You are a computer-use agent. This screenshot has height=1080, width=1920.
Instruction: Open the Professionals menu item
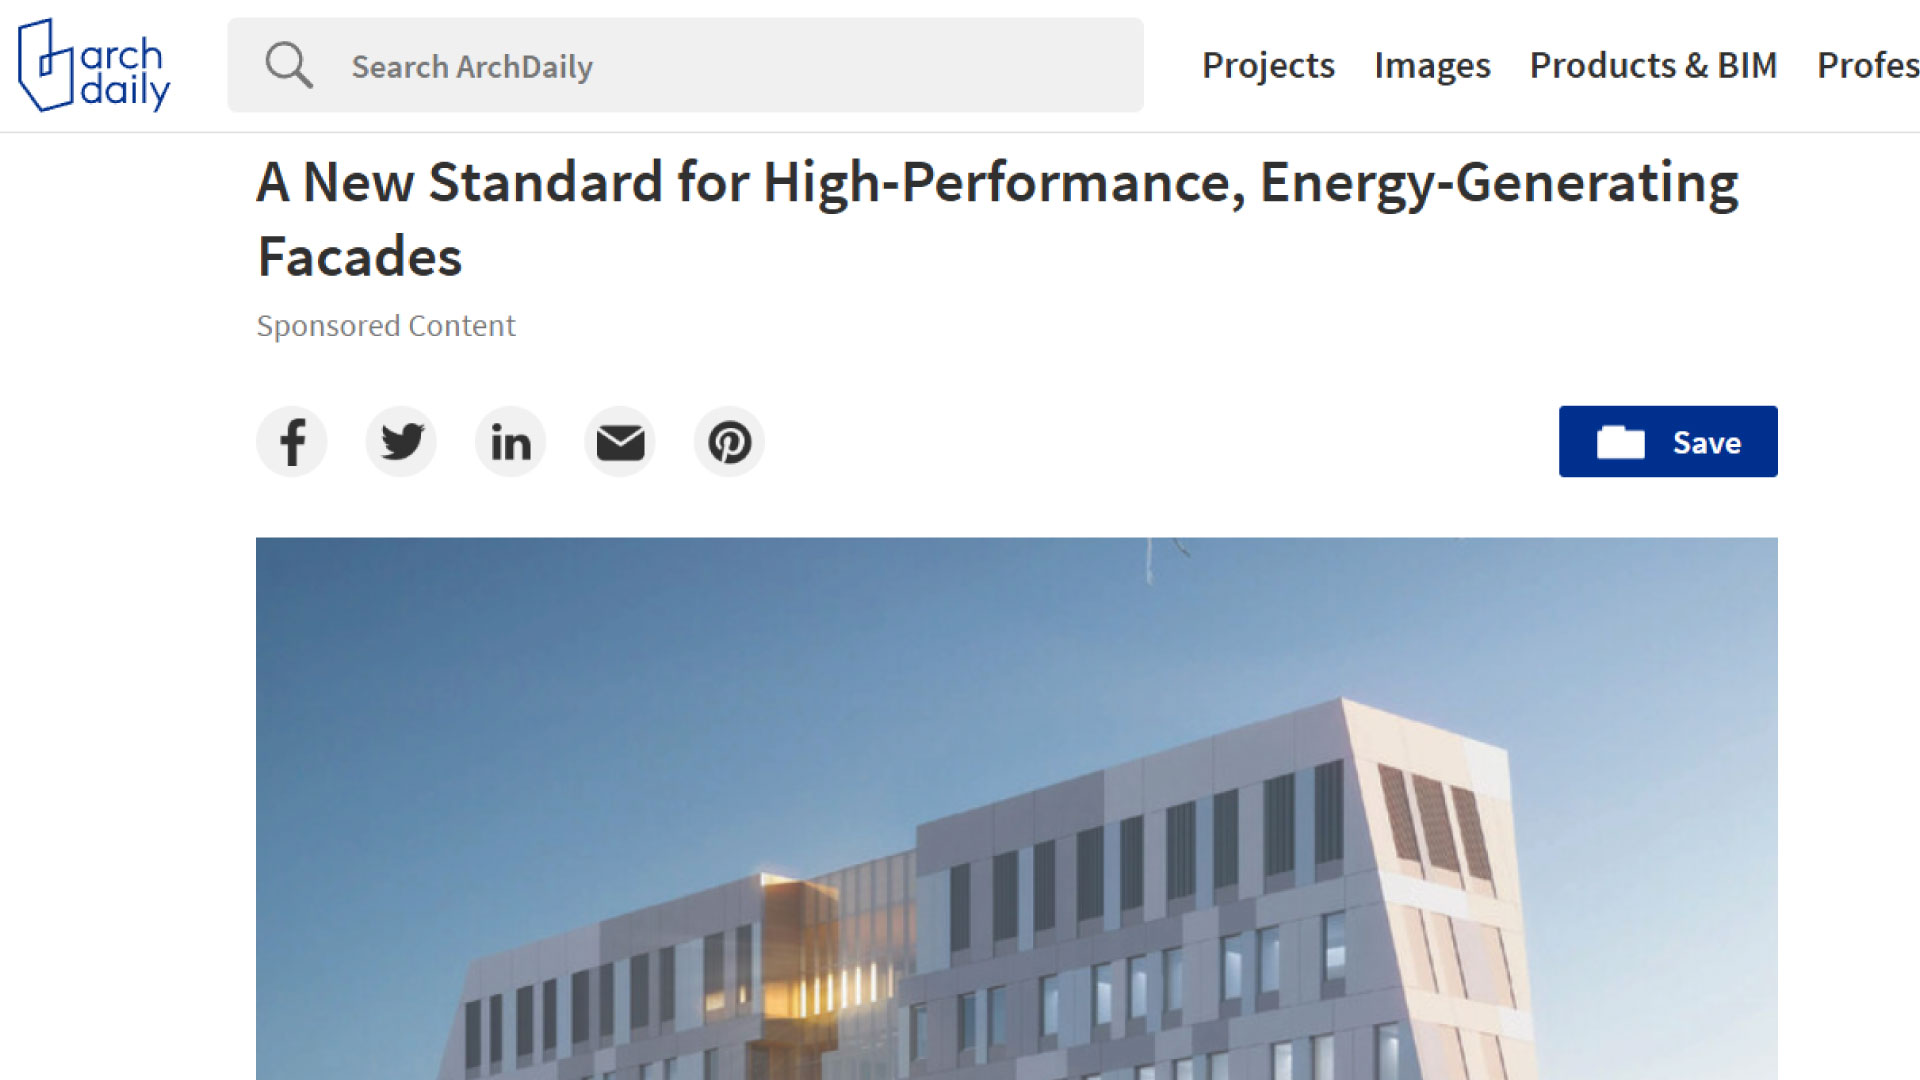point(1867,65)
